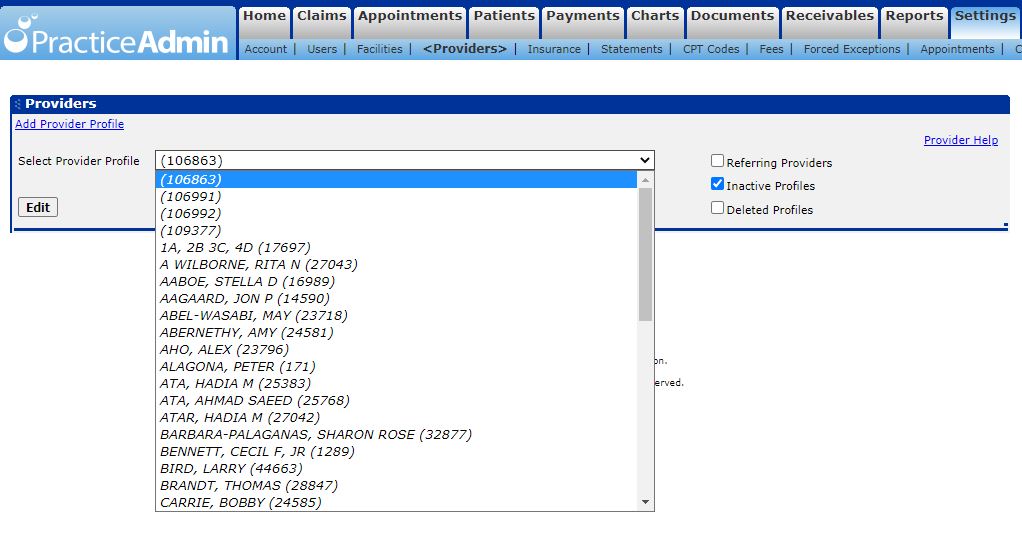Click the Providers panel grip icon
The image size is (1022, 533).
[x=18, y=104]
